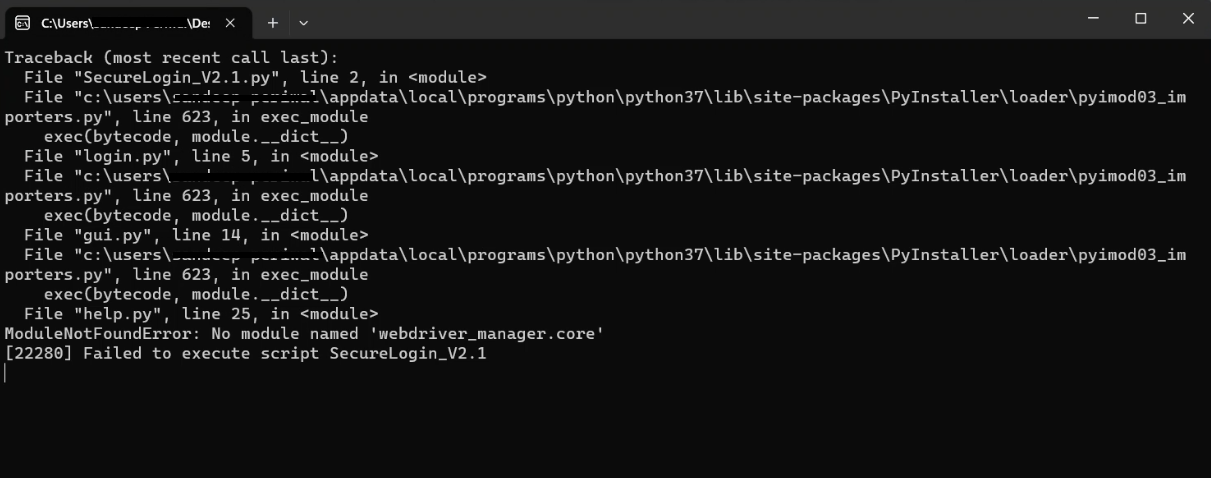Click the text cursor below the output

pyautogui.click(x=5, y=373)
